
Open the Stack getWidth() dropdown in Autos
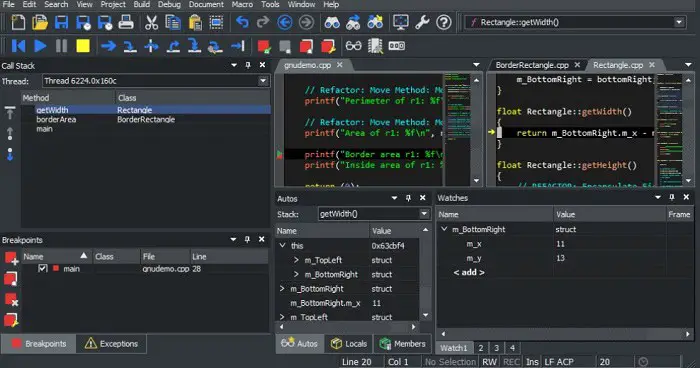[x=424, y=214]
